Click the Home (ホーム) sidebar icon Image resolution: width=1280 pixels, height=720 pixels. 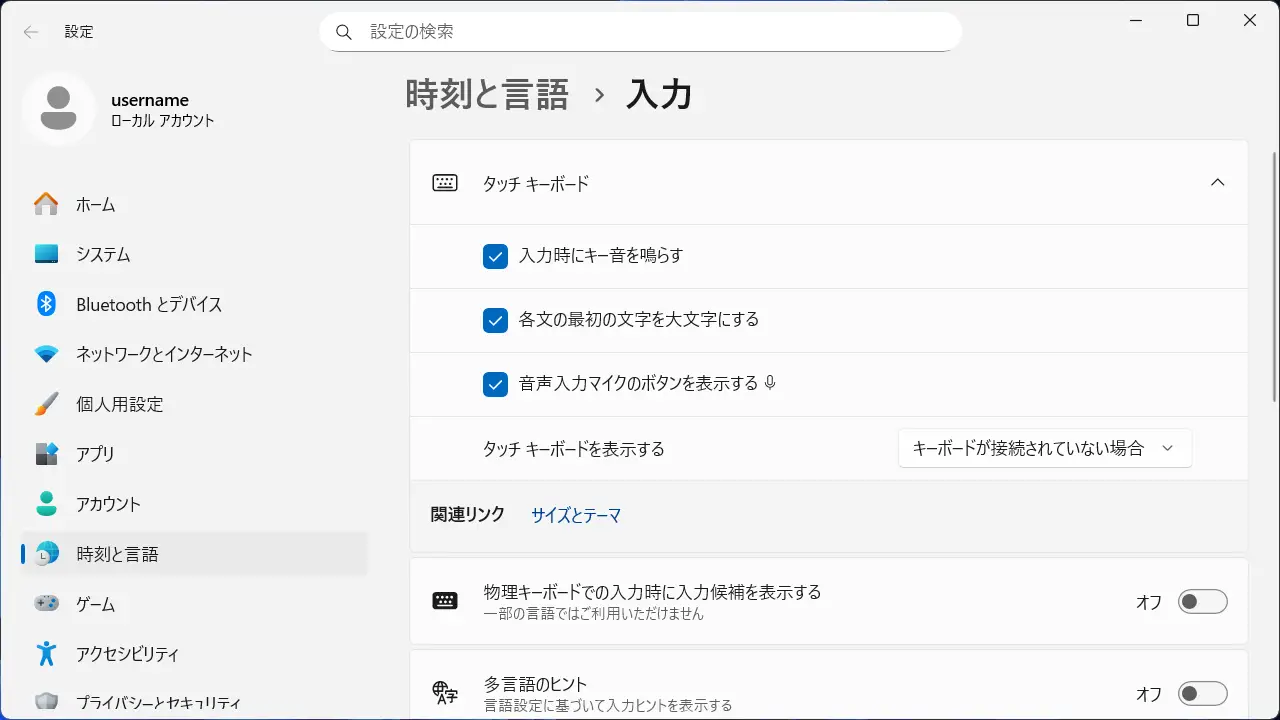[x=46, y=204]
